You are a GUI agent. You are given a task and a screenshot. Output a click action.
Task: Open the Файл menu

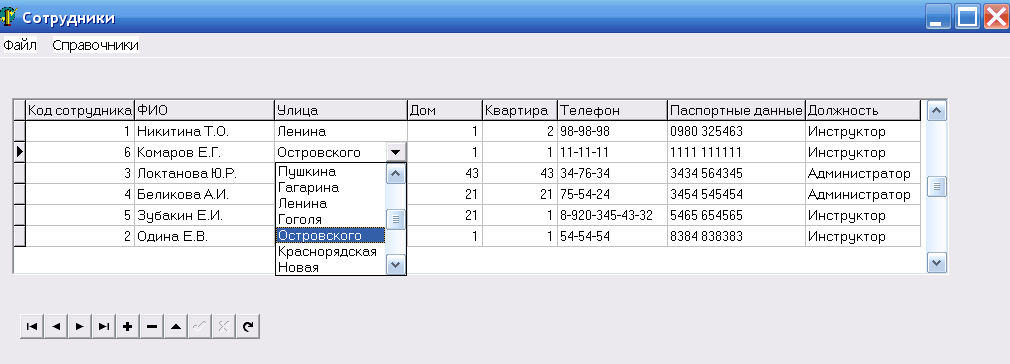point(20,45)
